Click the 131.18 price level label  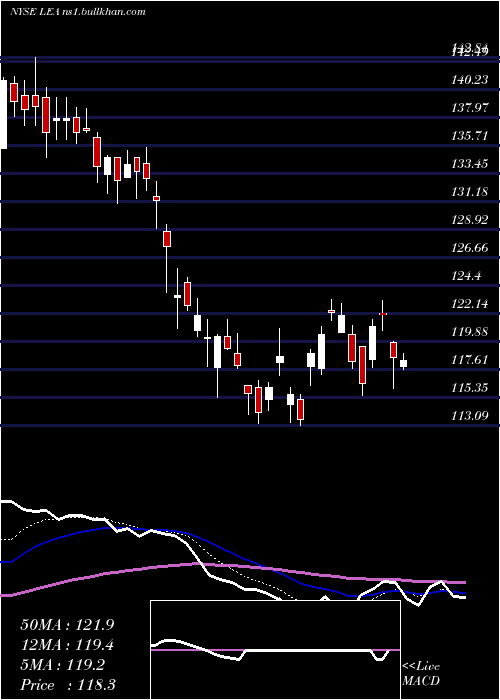coord(470,192)
